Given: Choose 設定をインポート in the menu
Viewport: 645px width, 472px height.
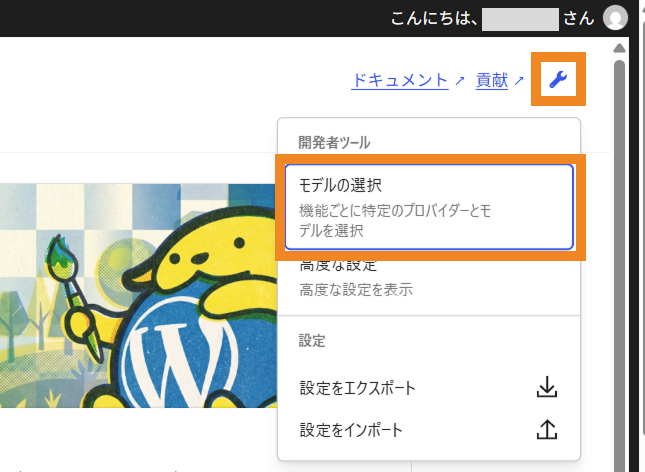Looking at the screenshot, I should [x=429, y=430].
